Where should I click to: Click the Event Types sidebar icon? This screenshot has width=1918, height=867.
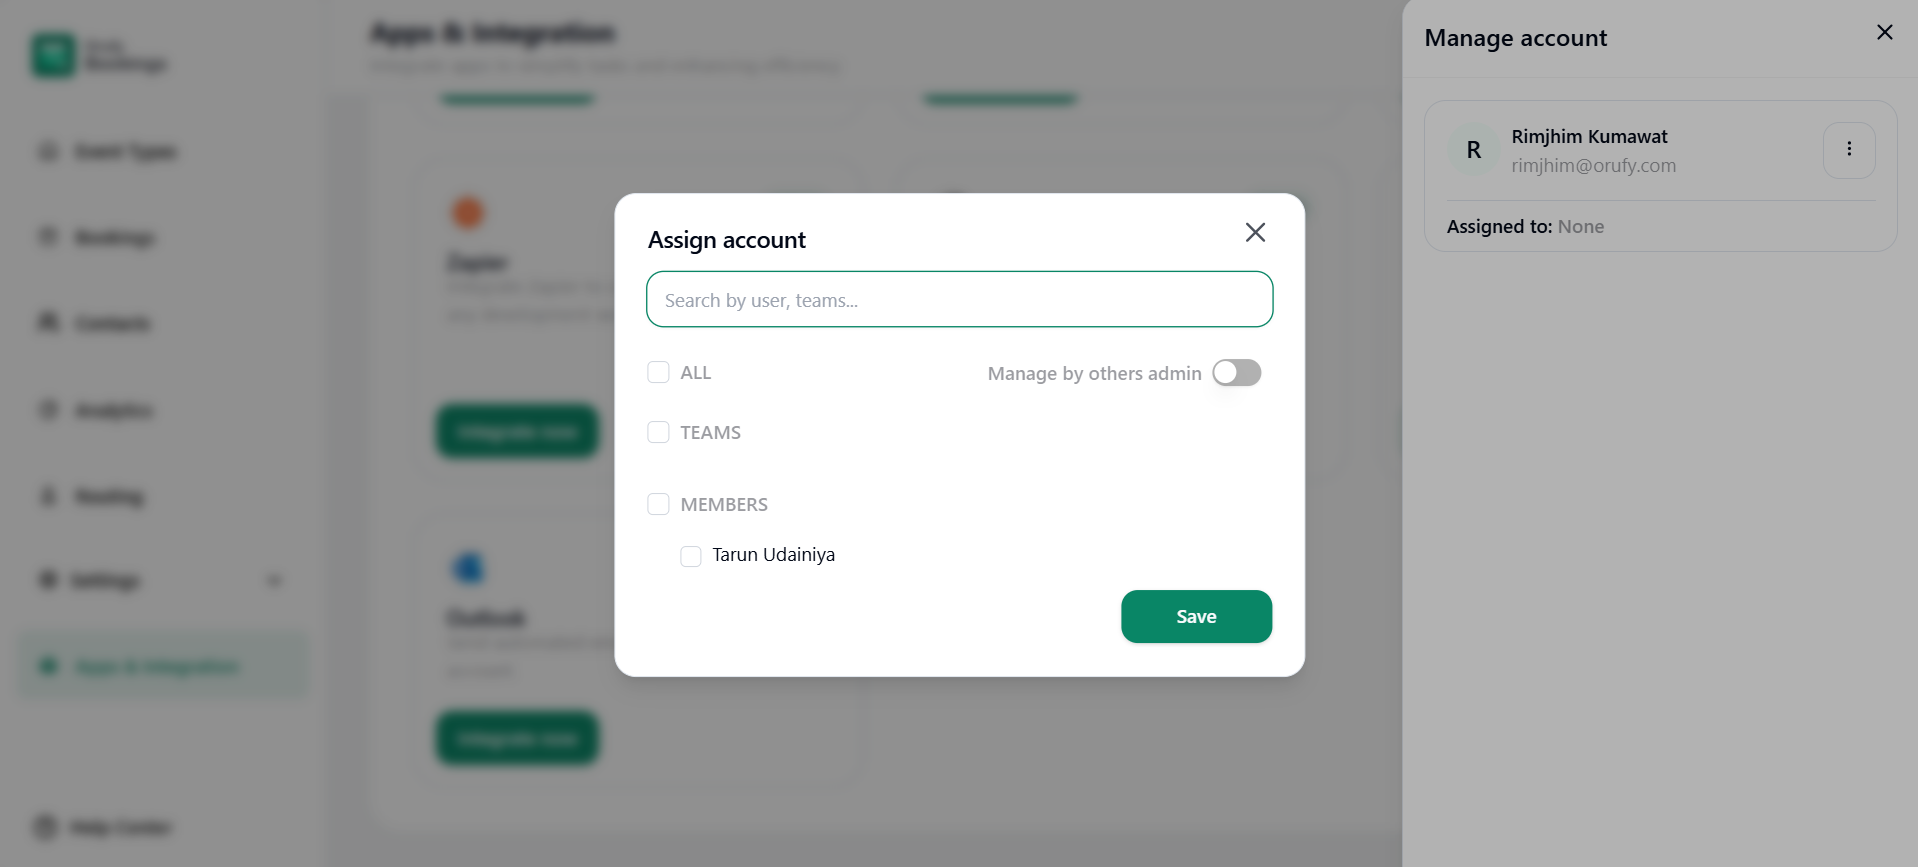(x=48, y=152)
